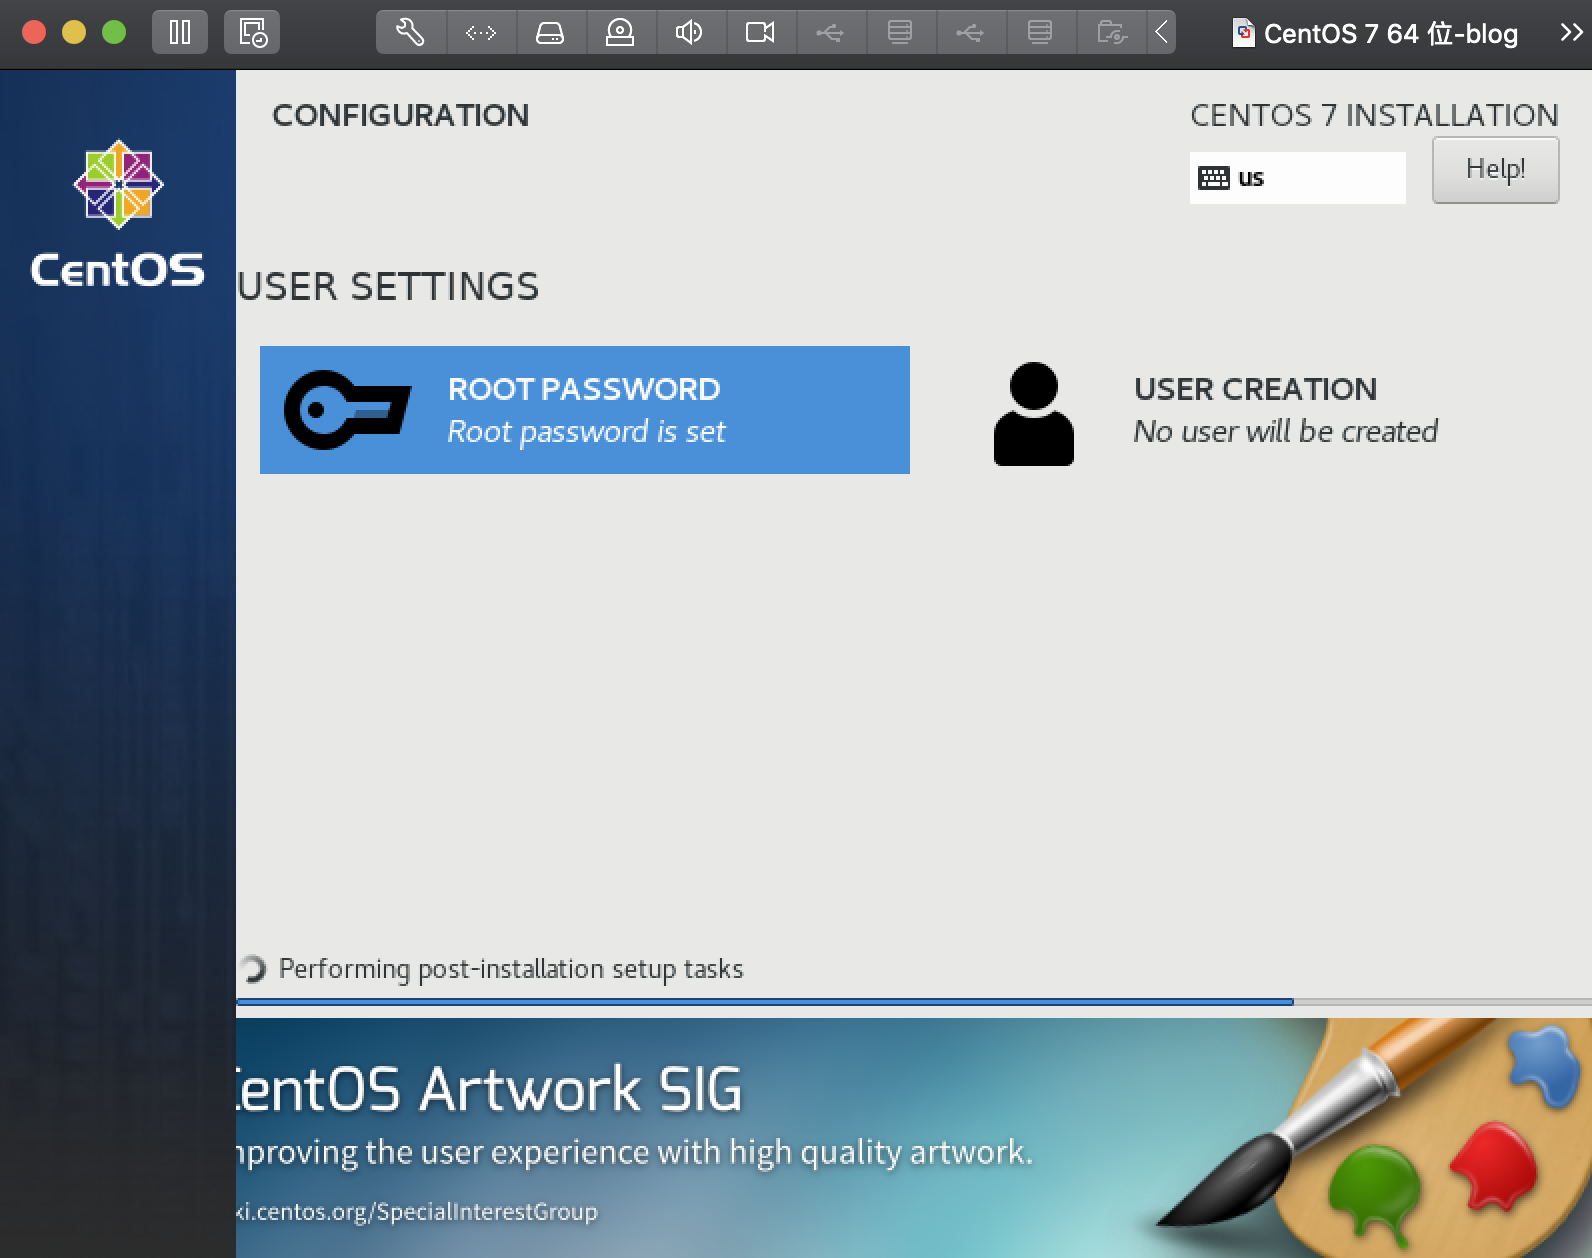
Task: Click the CentOS logo in sidebar
Action: 118,214
